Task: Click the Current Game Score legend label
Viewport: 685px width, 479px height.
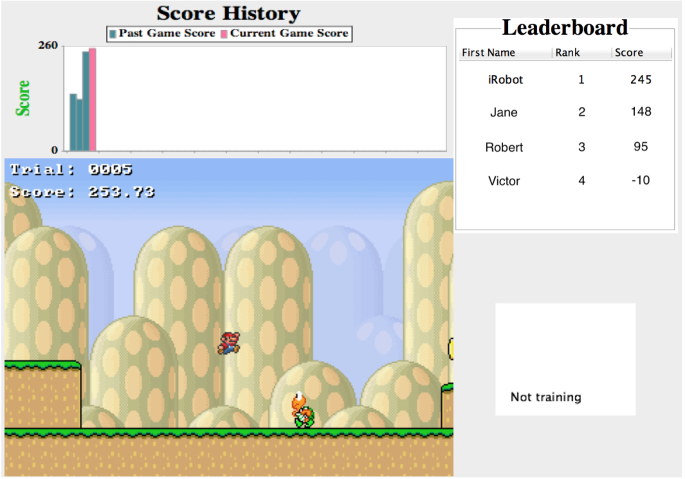Action: (x=289, y=33)
